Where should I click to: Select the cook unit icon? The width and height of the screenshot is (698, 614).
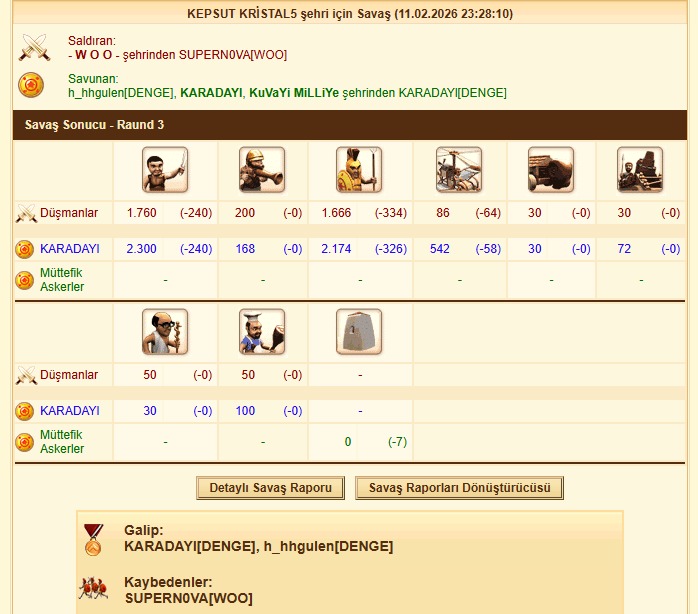click(x=262, y=332)
